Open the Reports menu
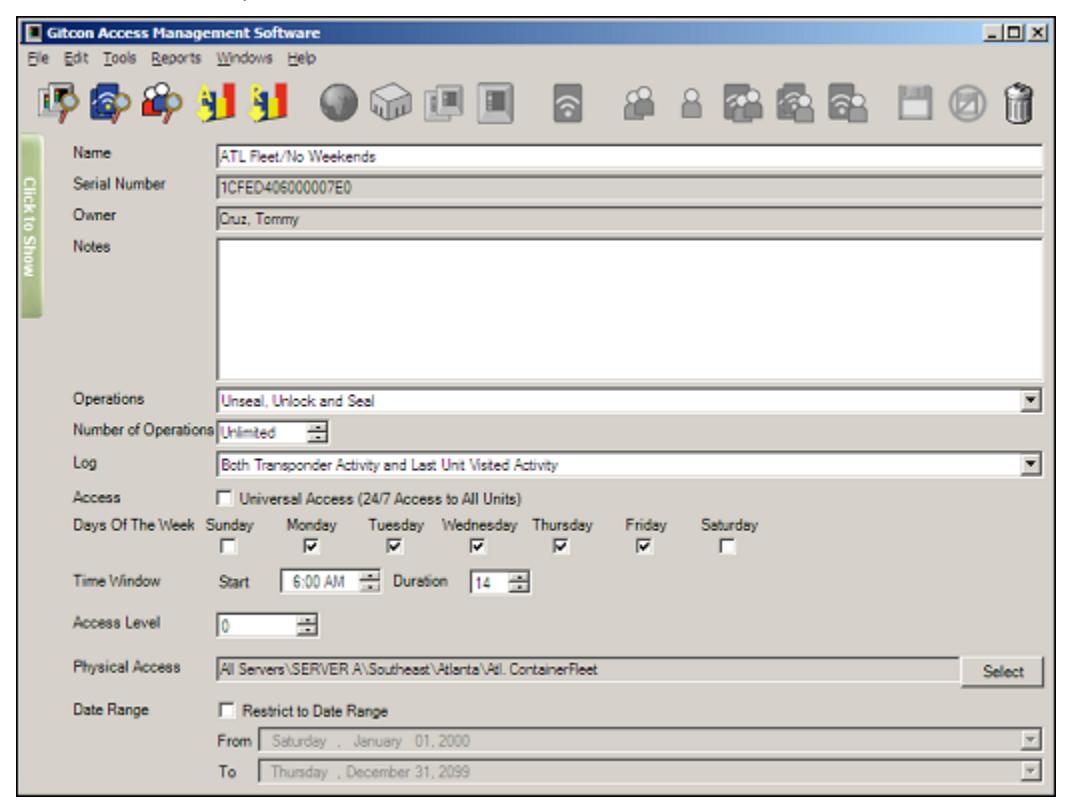1068x804 pixels. (176, 59)
